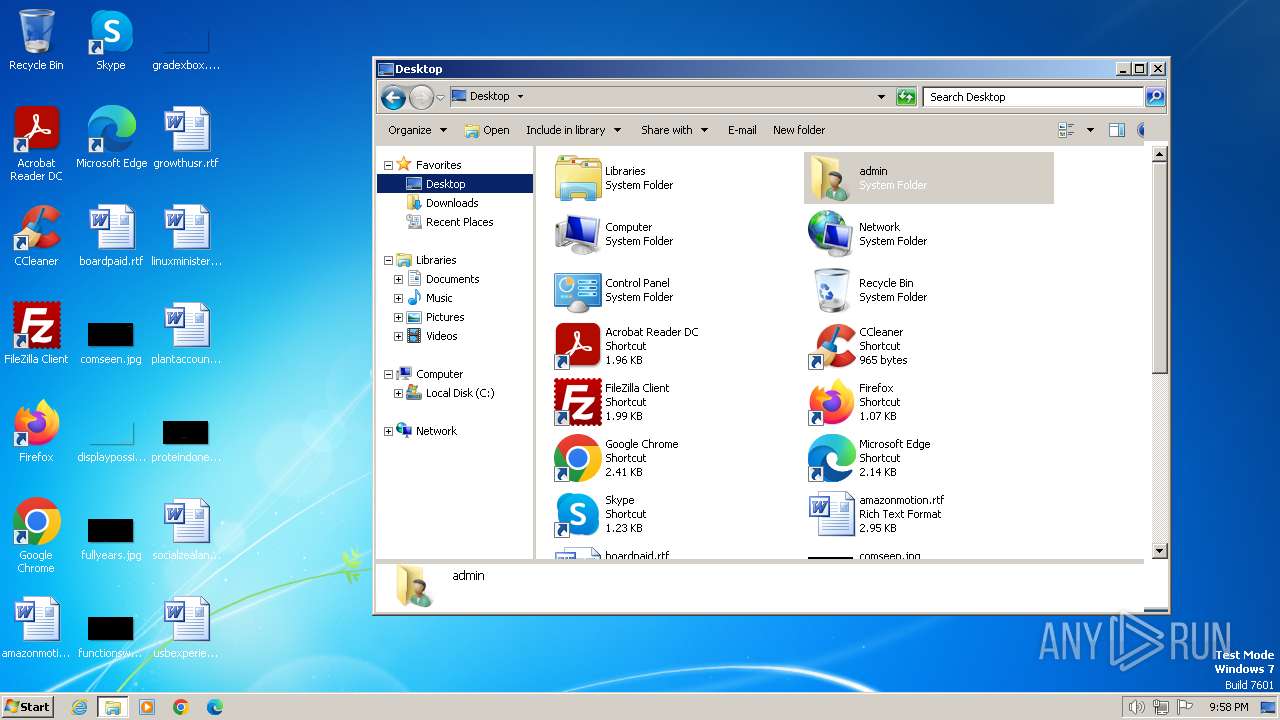Viewport: 1280px width, 720px height.
Task: Click the scrollbar down arrow
Action: (x=1160, y=550)
